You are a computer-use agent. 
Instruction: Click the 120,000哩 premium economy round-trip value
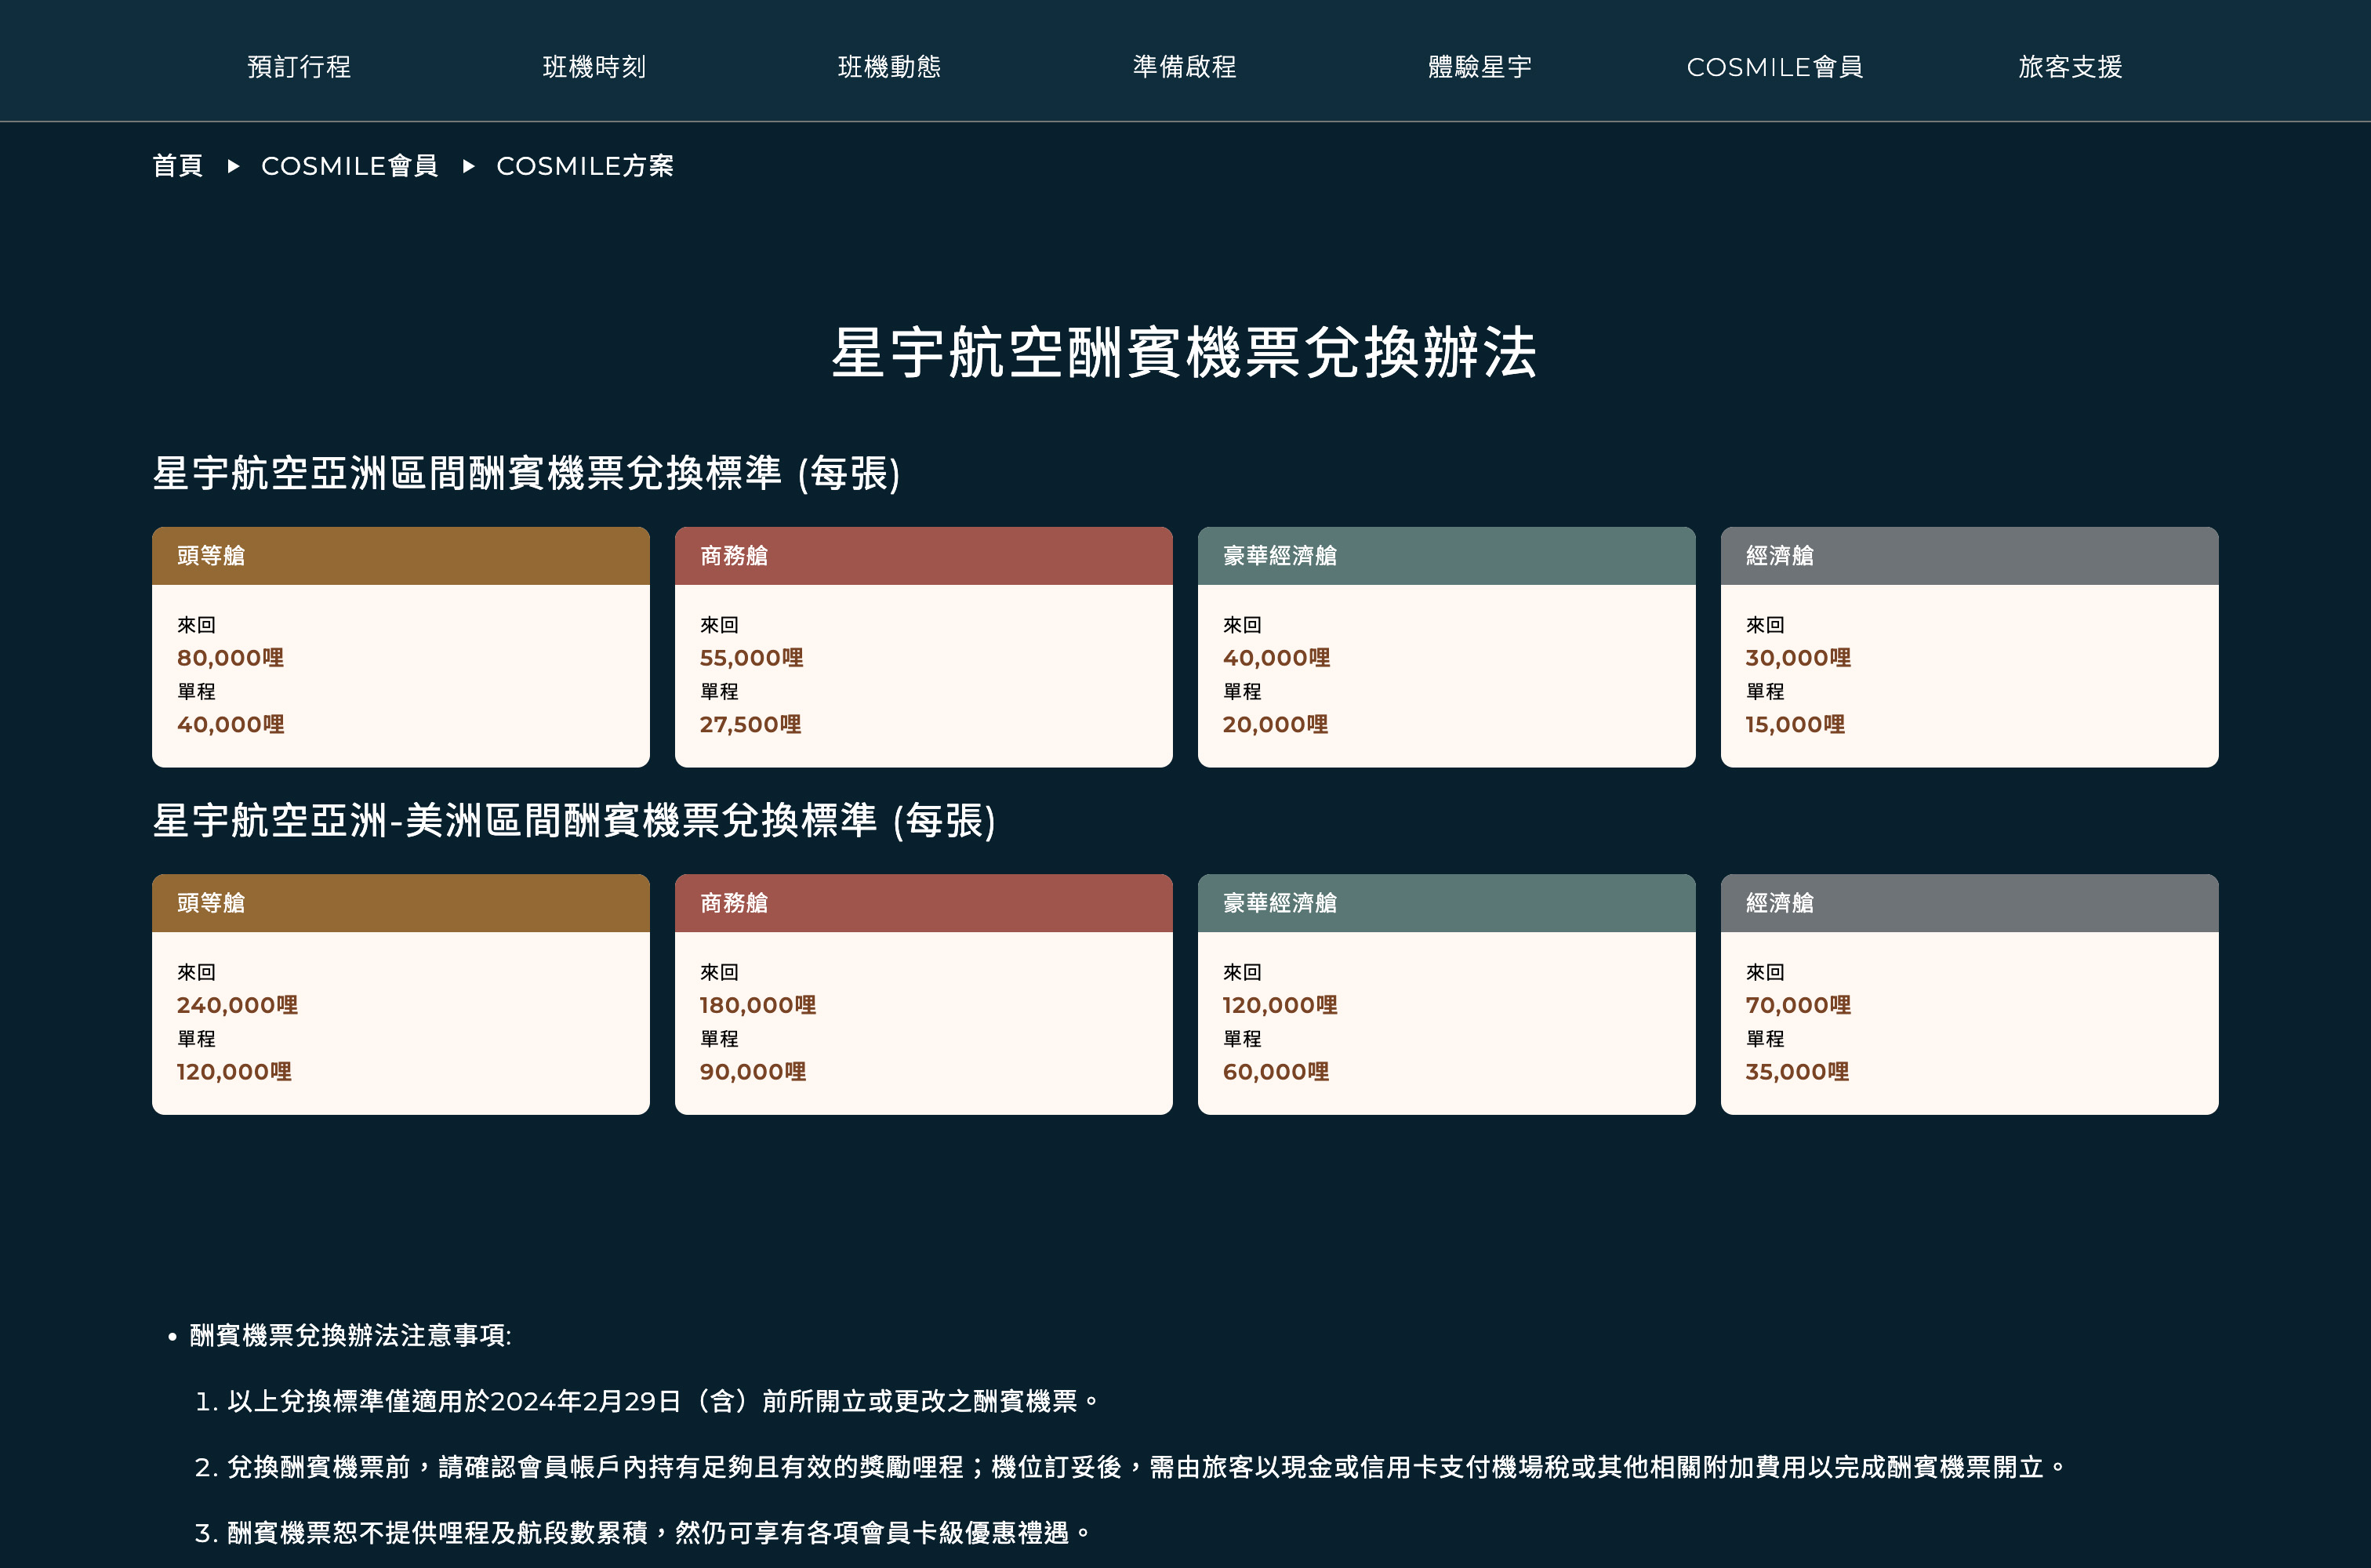click(1281, 1005)
